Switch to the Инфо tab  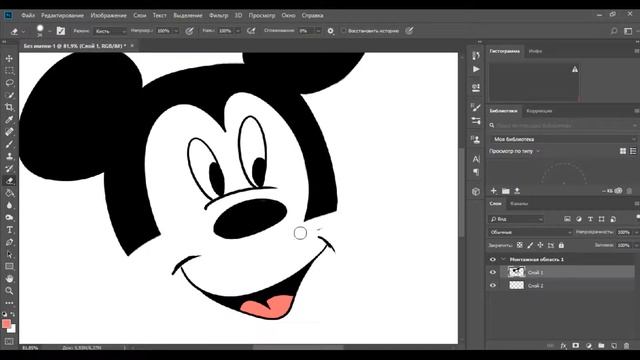click(x=535, y=51)
